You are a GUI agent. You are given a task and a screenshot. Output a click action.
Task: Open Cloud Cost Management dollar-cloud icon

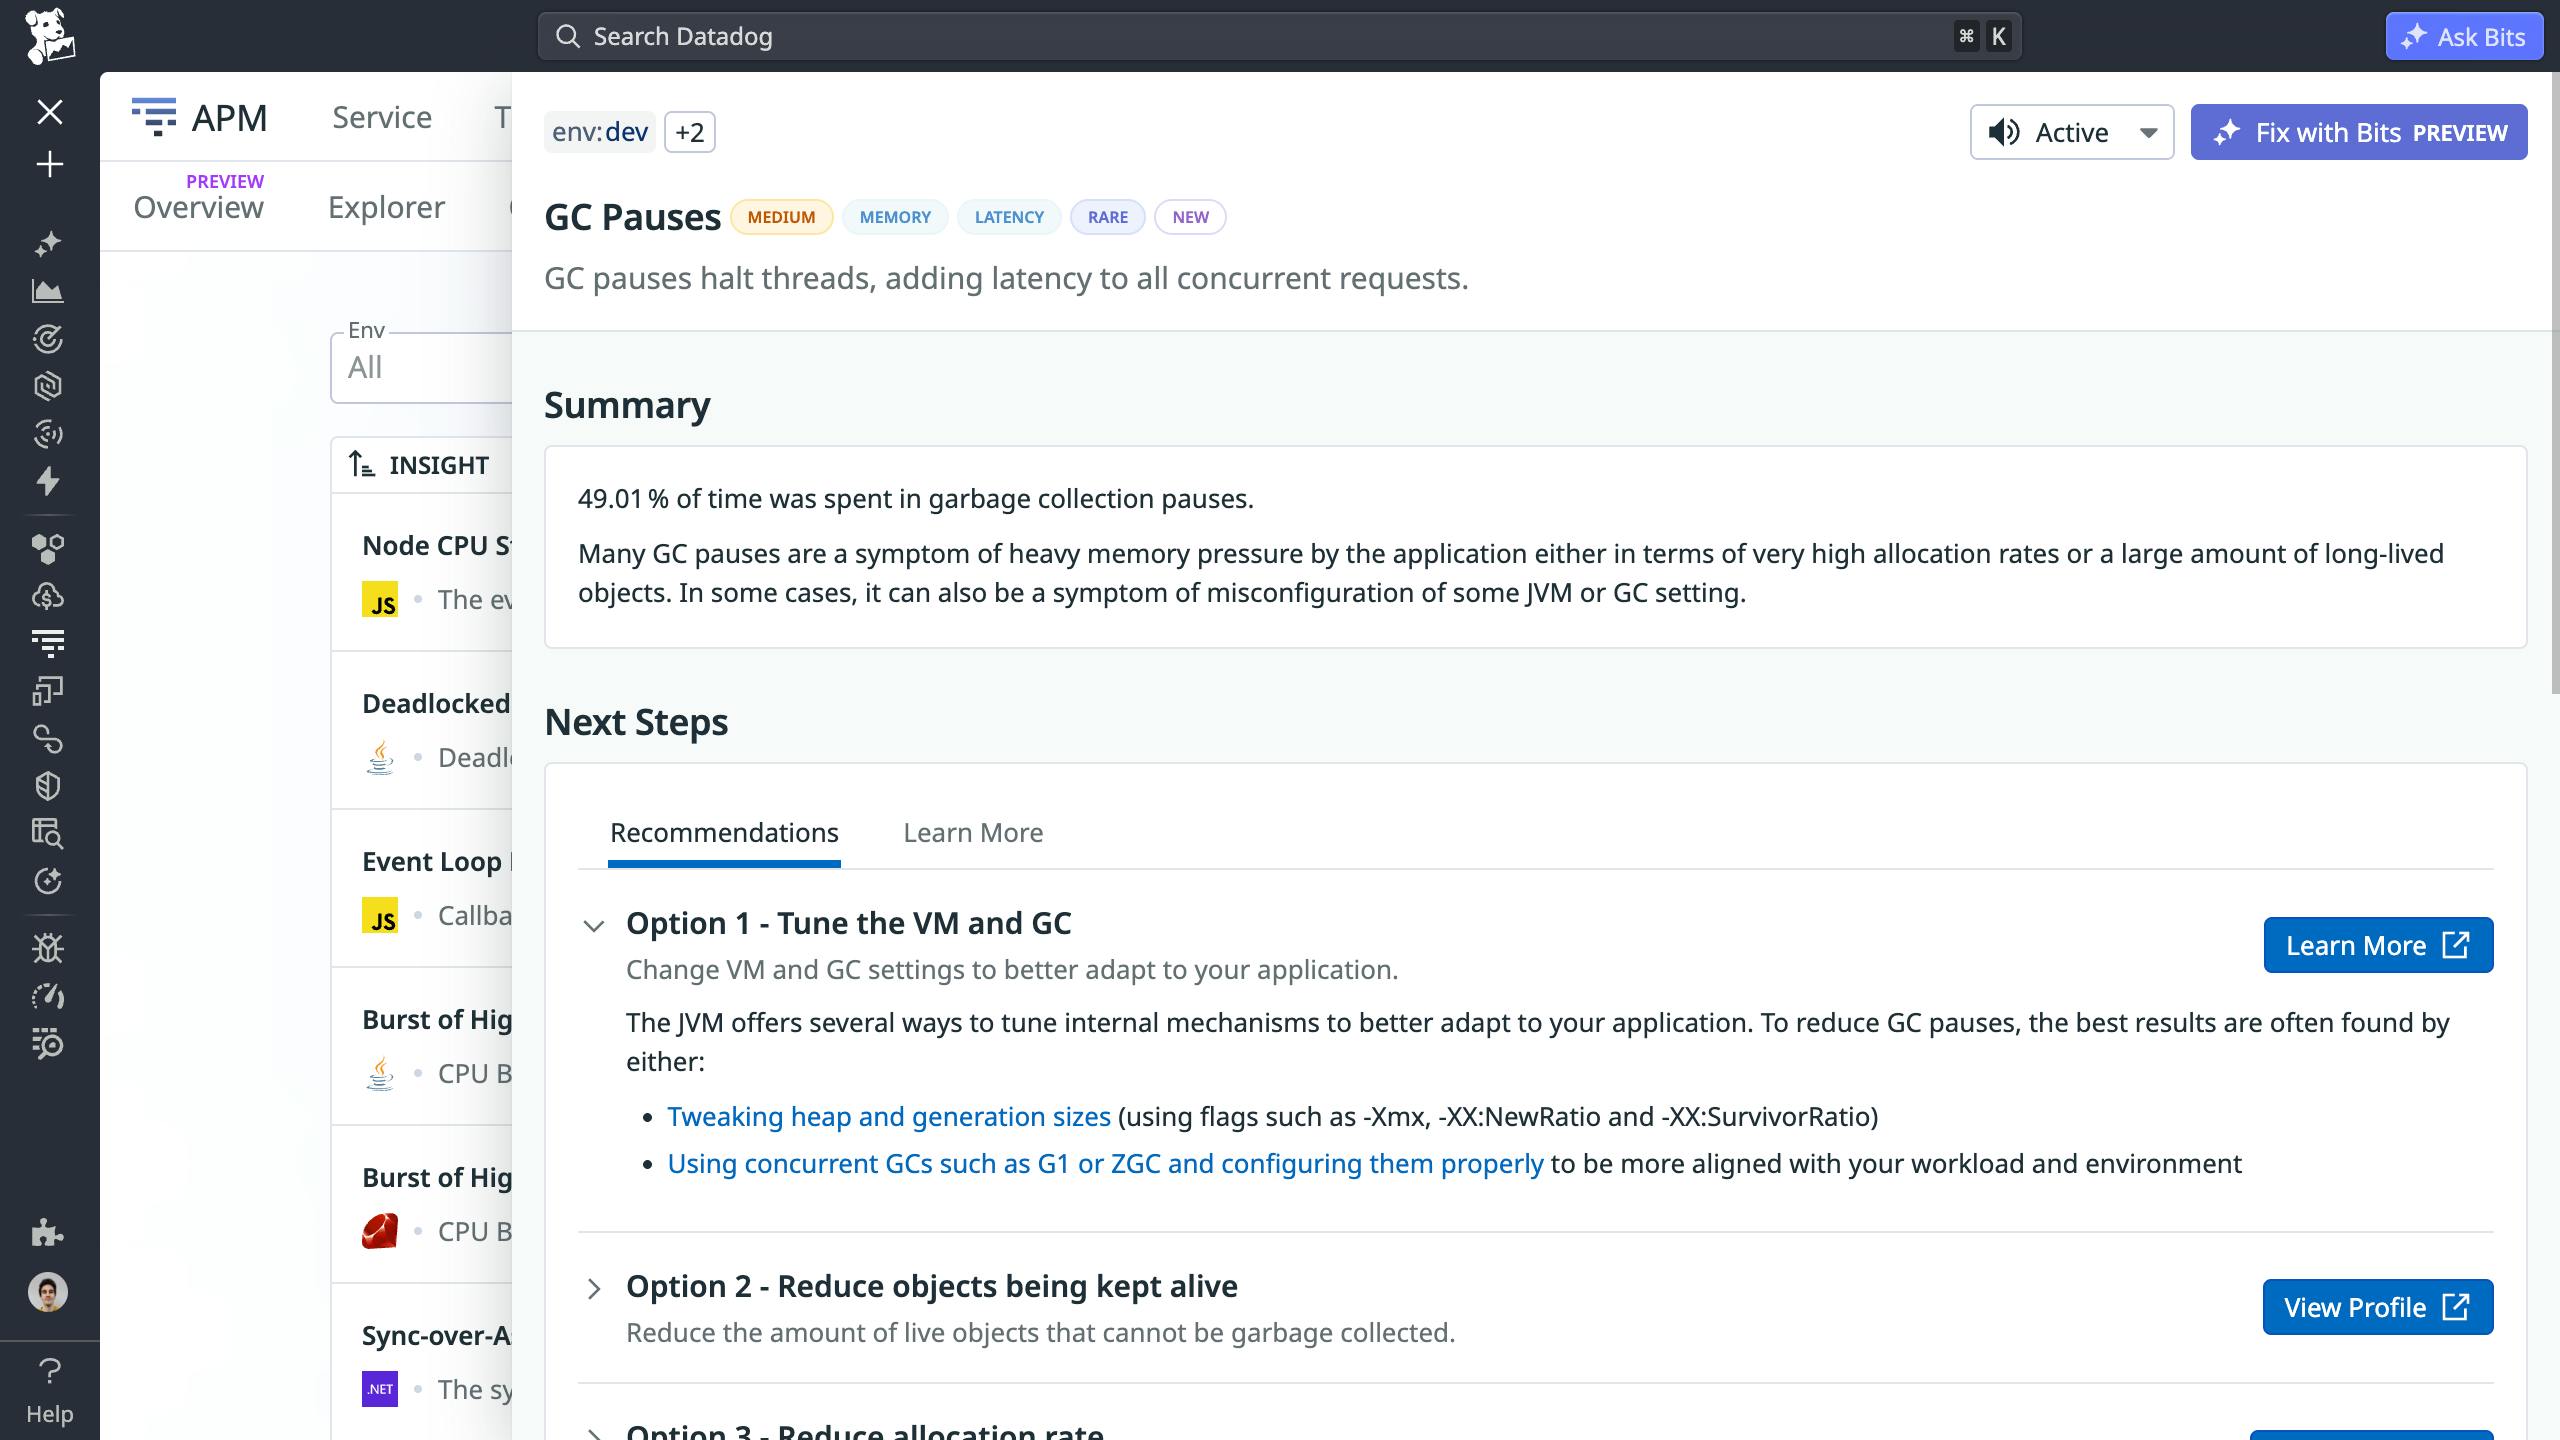[49, 597]
